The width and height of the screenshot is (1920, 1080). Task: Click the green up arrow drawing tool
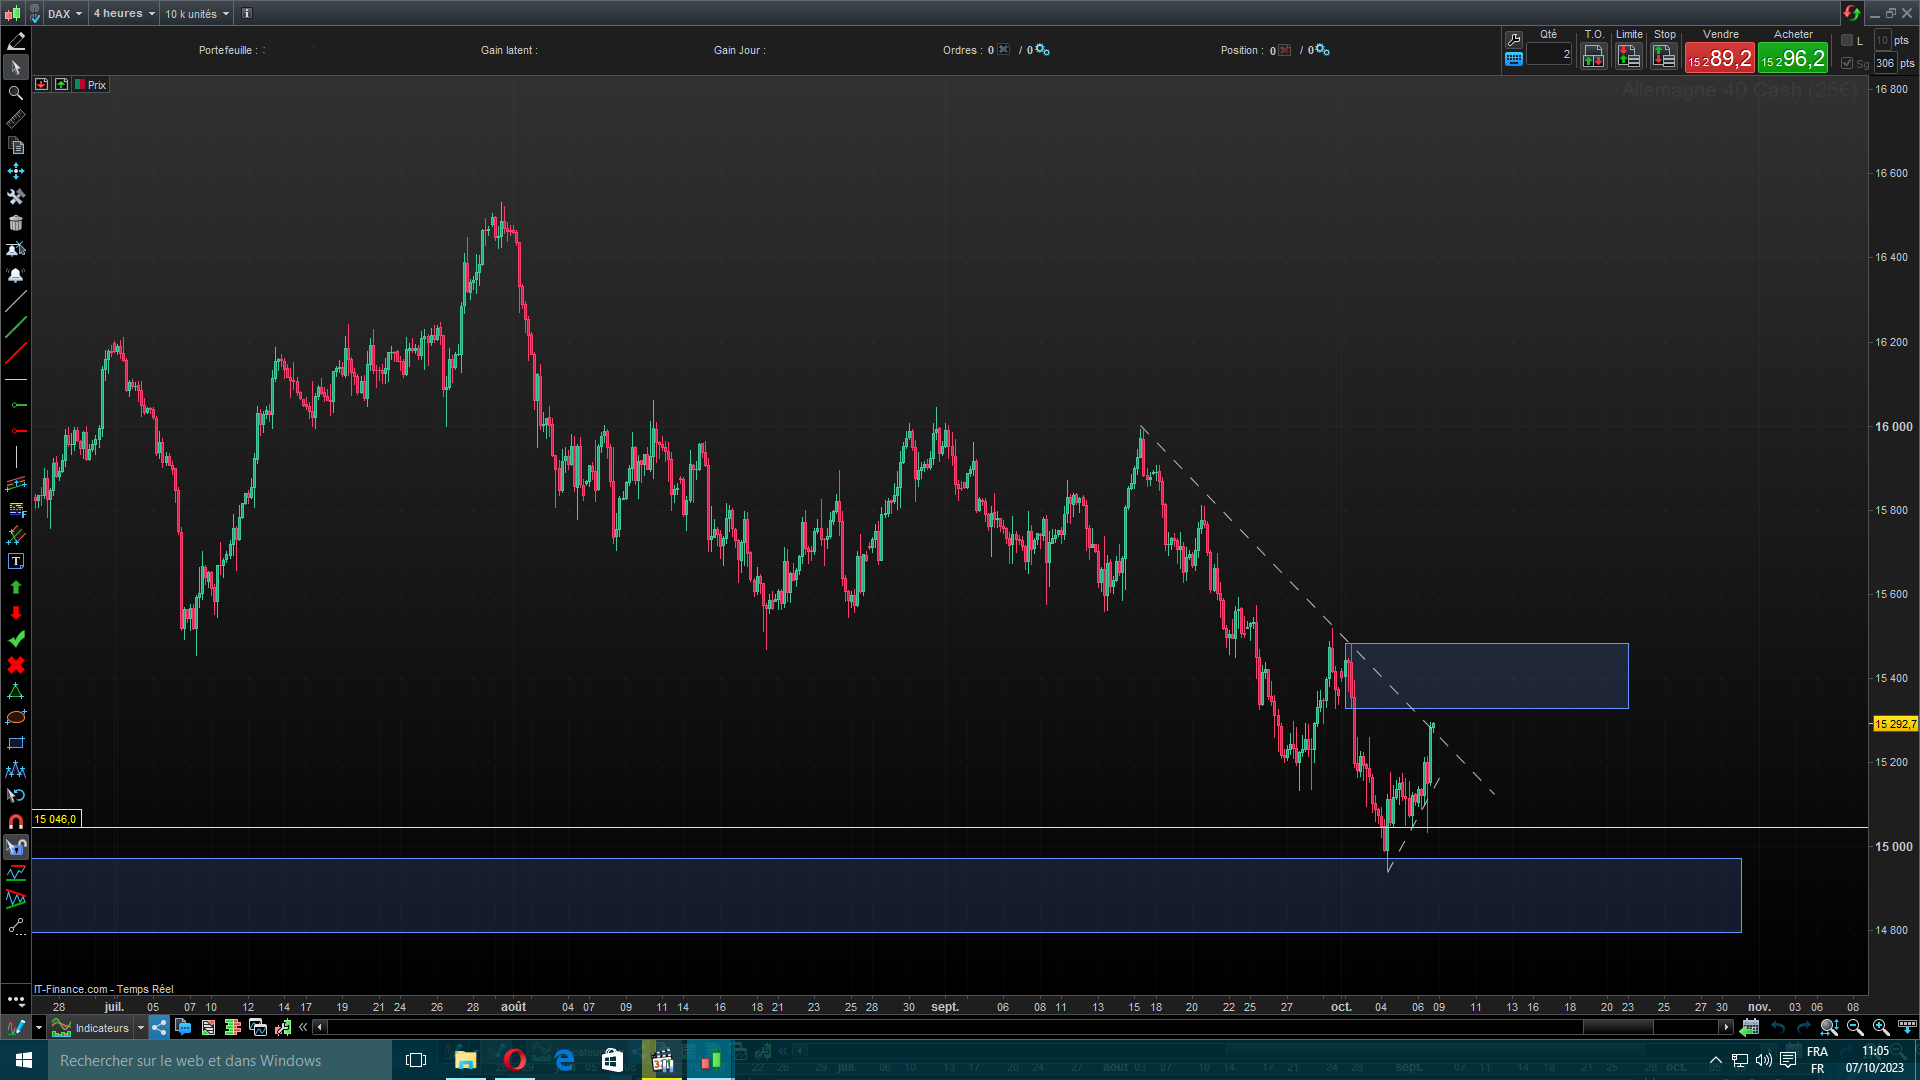pyautogui.click(x=16, y=588)
